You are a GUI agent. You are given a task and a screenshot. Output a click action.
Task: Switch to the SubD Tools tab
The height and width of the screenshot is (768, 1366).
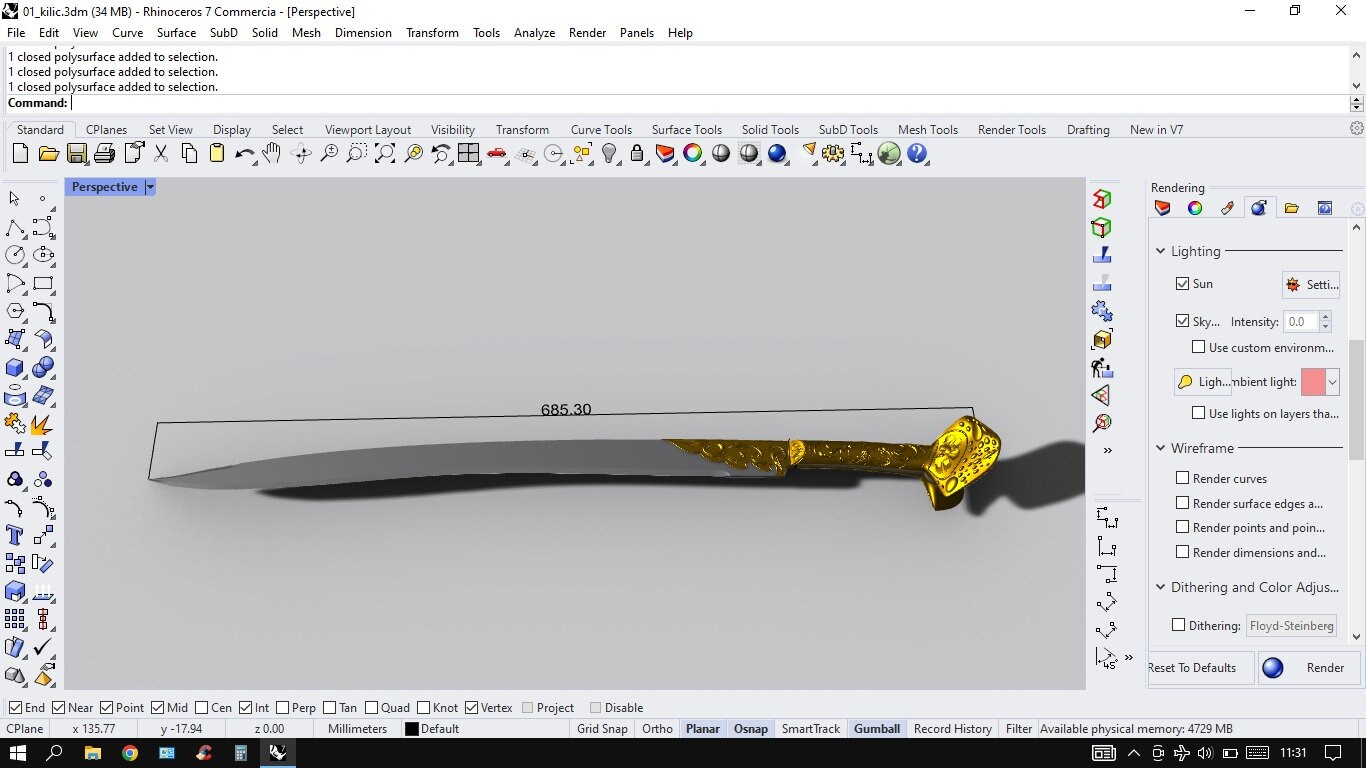[848, 129]
